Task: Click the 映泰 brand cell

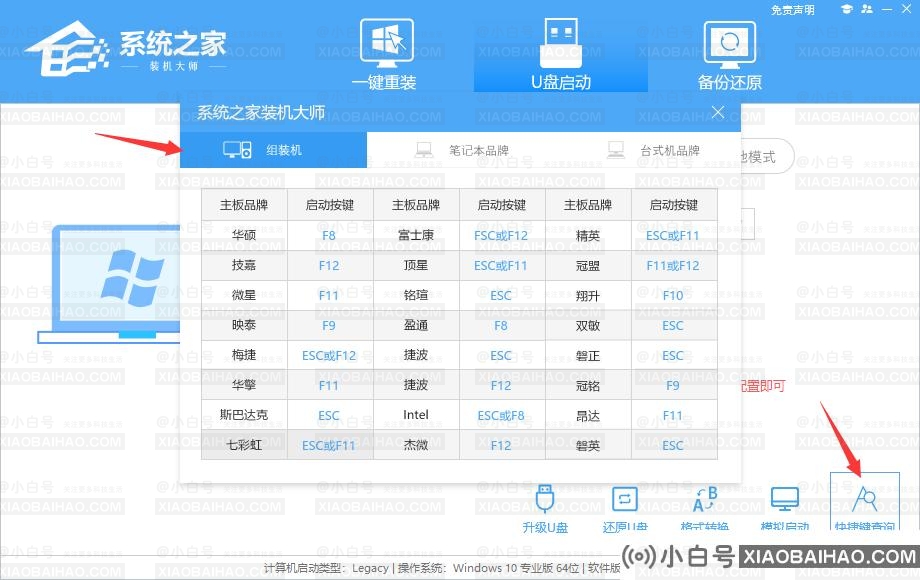Action: click(x=244, y=325)
